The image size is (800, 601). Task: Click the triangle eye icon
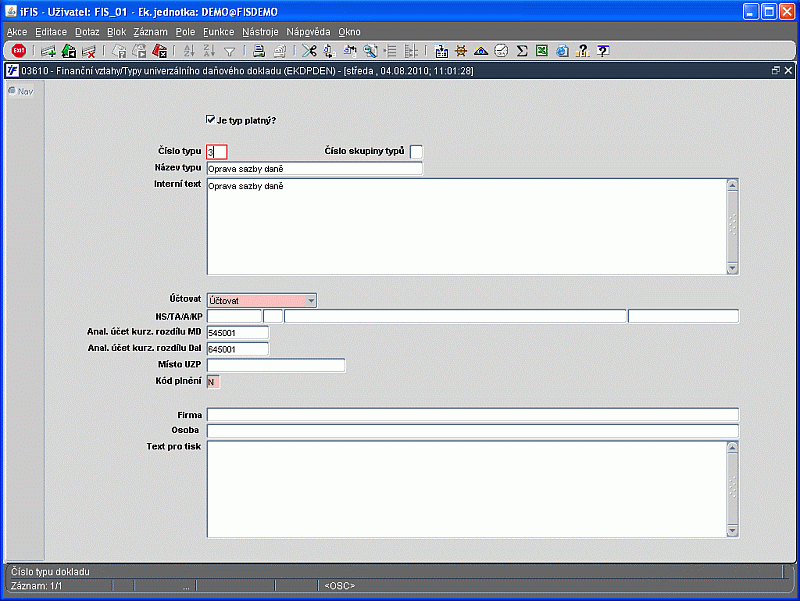[x=481, y=51]
